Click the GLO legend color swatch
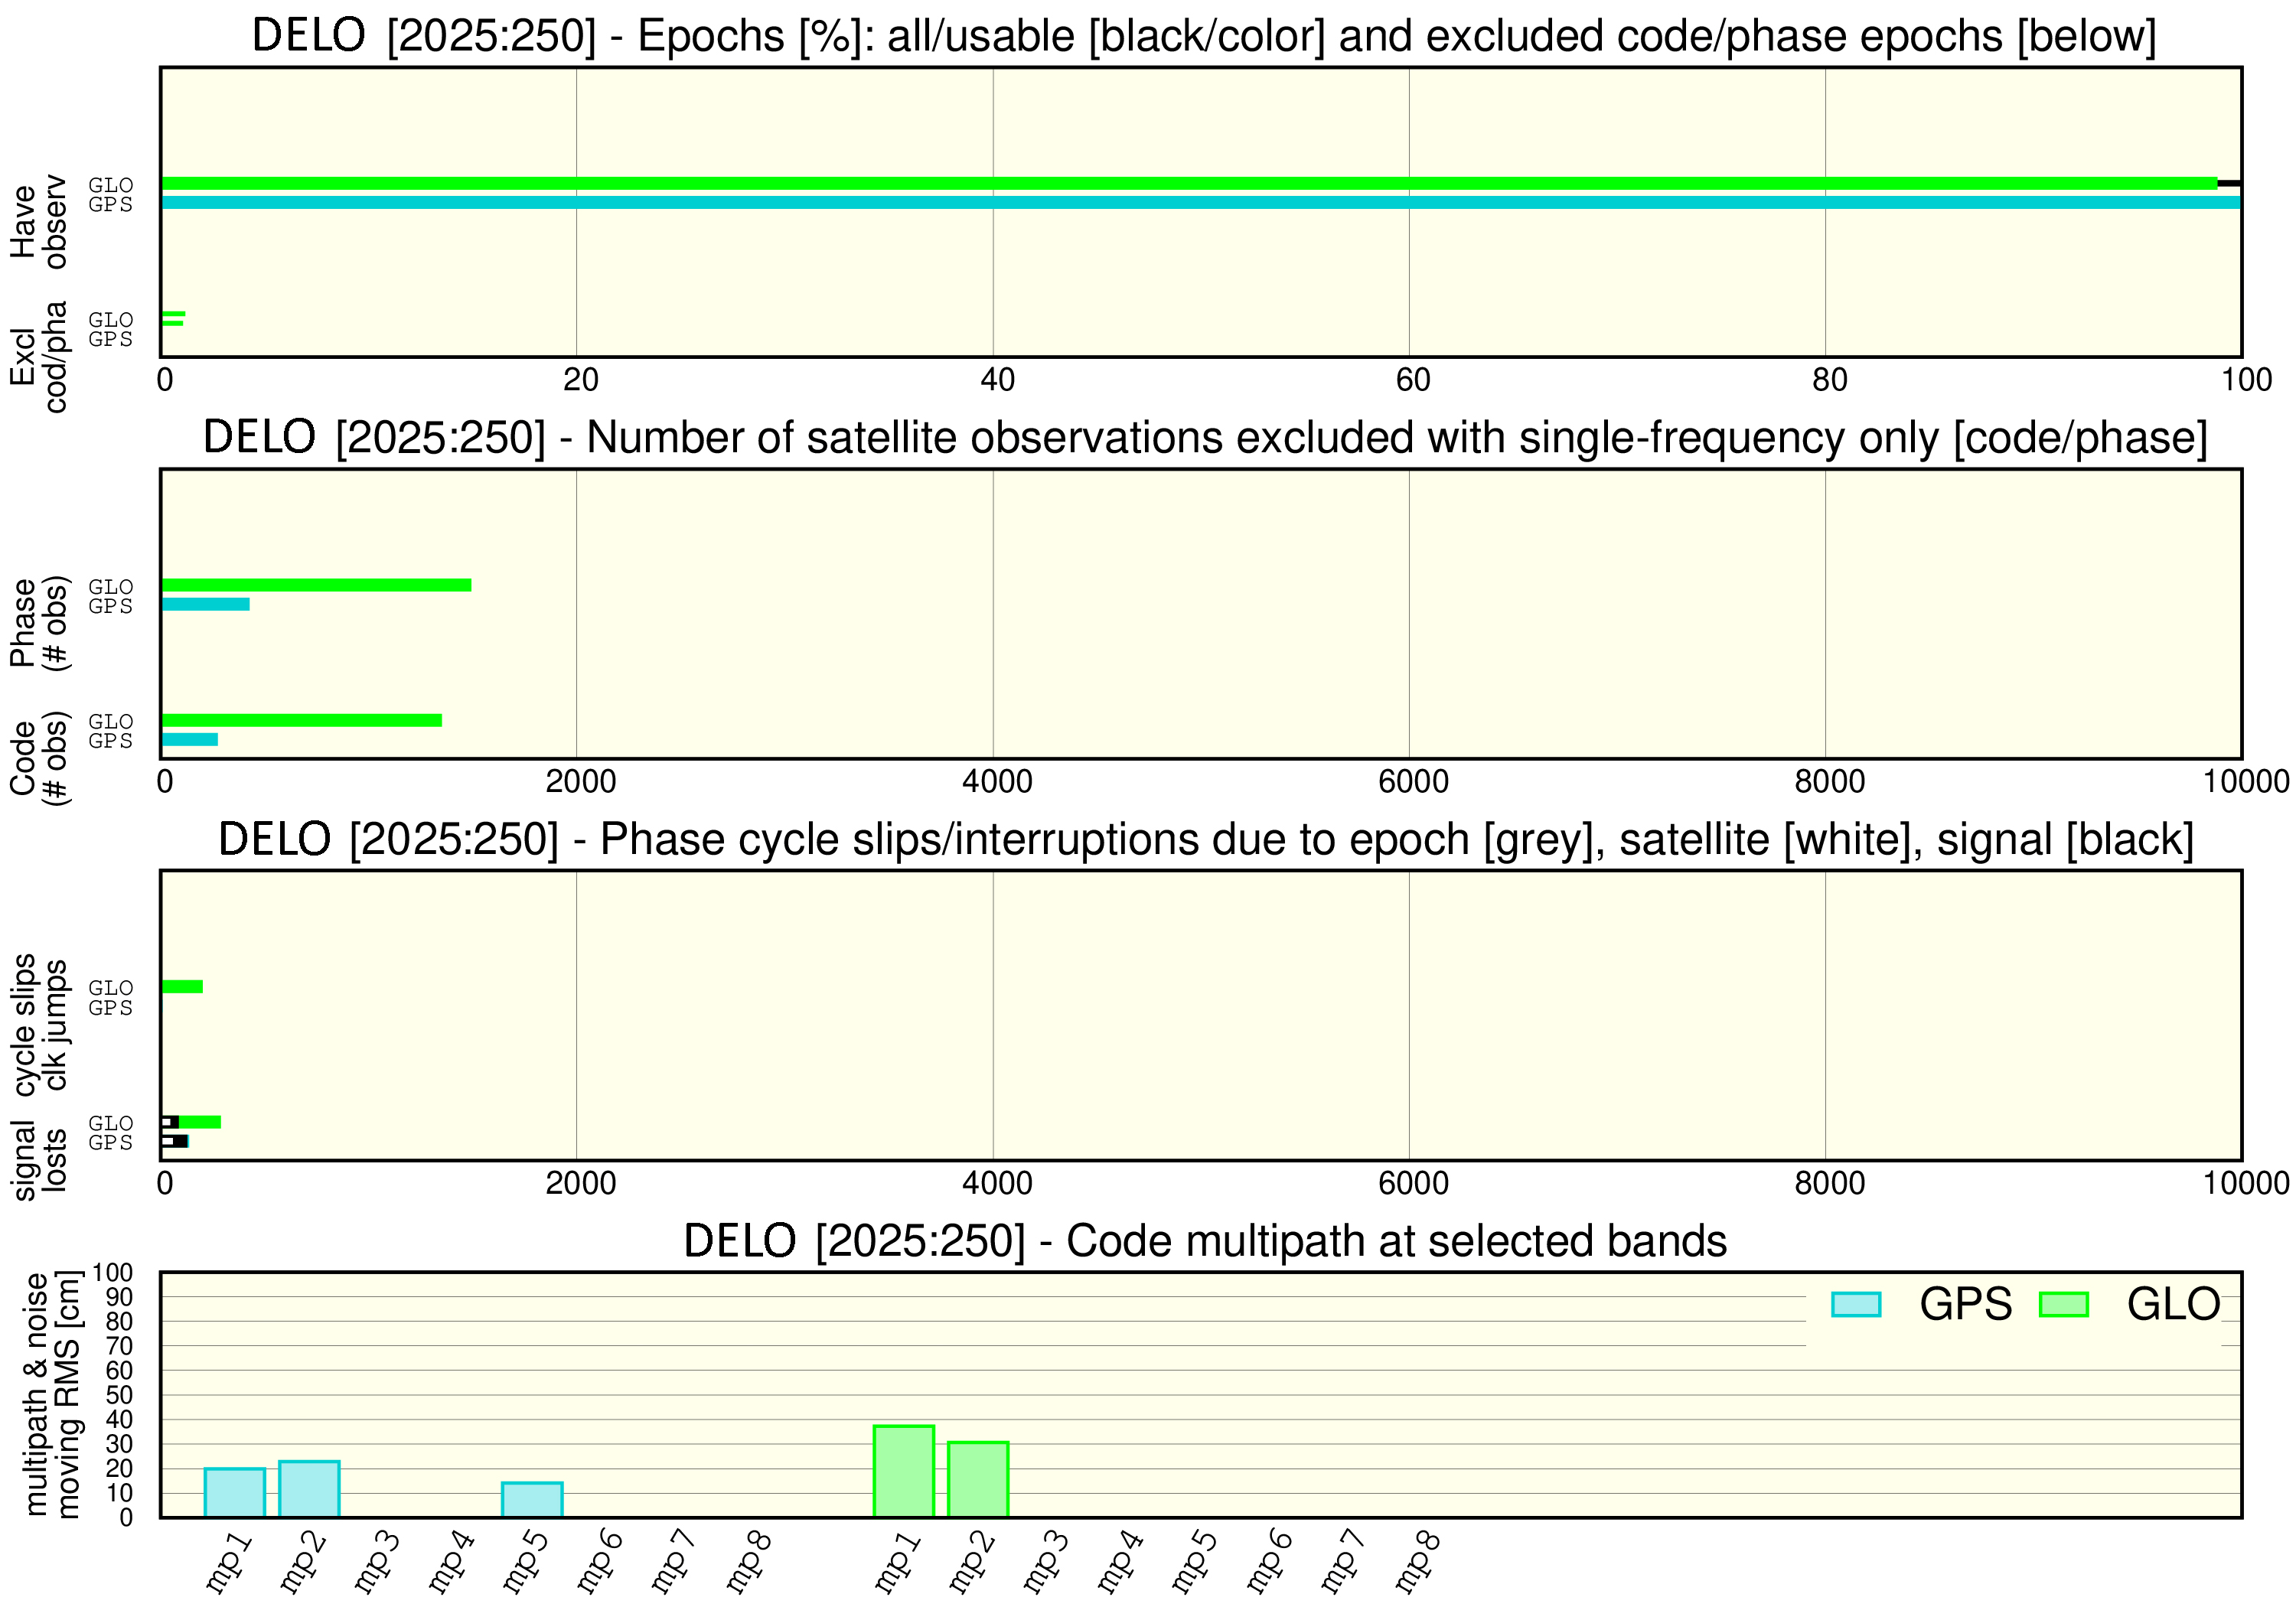 coord(2063,1304)
